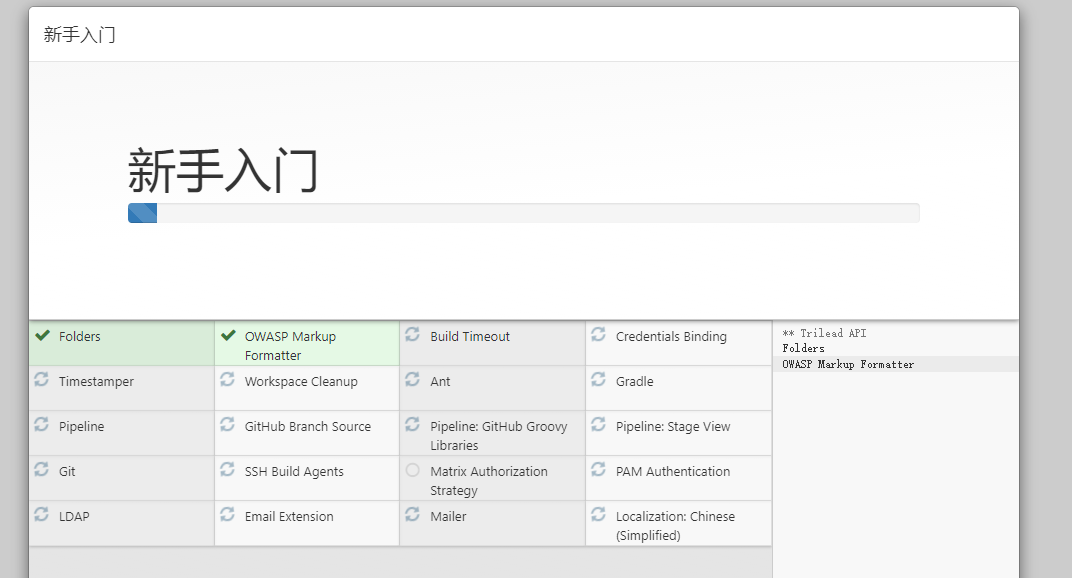This screenshot has height=578, width=1072.
Task: Click the sync icon for Workspace Cleanup
Action: (228, 380)
